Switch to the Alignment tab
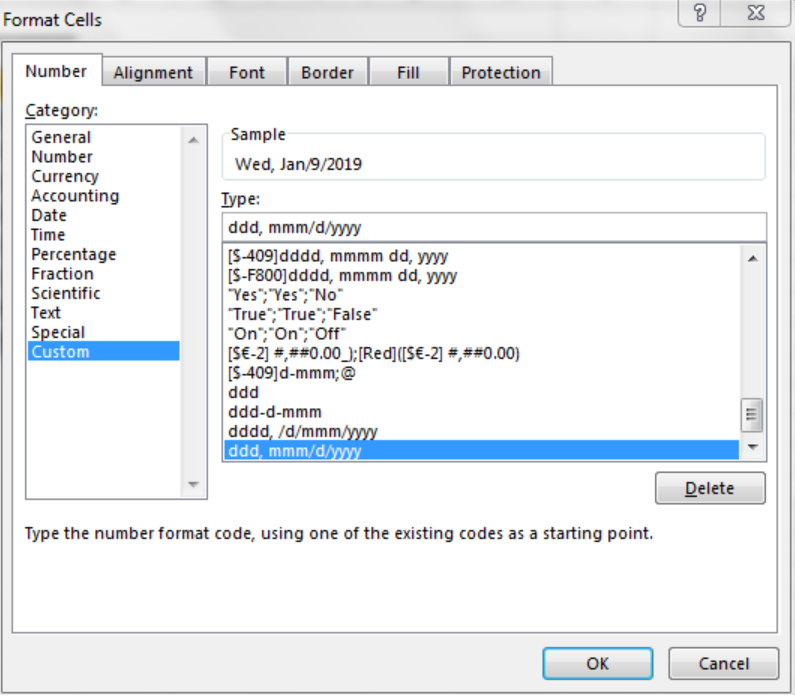The width and height of the screenshot is (795, 697). pyautogui.click(x=153, y=72)
